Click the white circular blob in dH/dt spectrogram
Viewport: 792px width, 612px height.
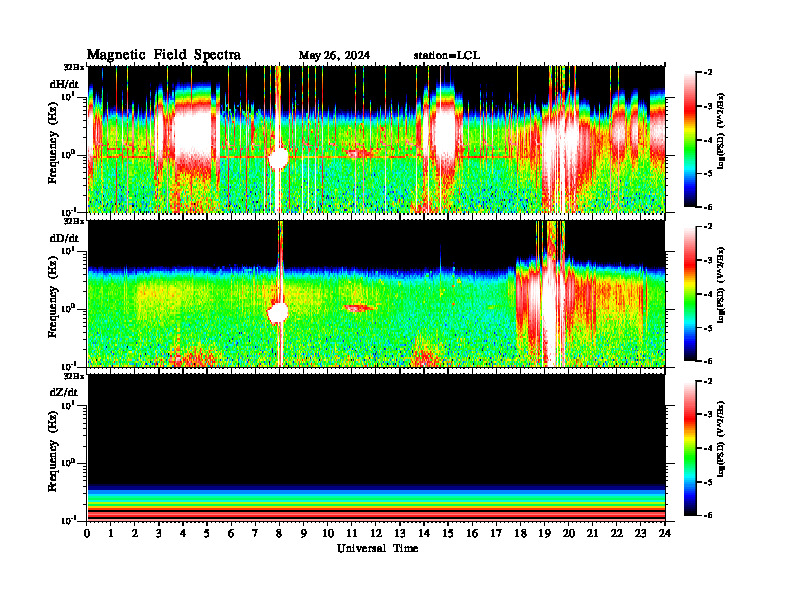(x=278, y=158)
